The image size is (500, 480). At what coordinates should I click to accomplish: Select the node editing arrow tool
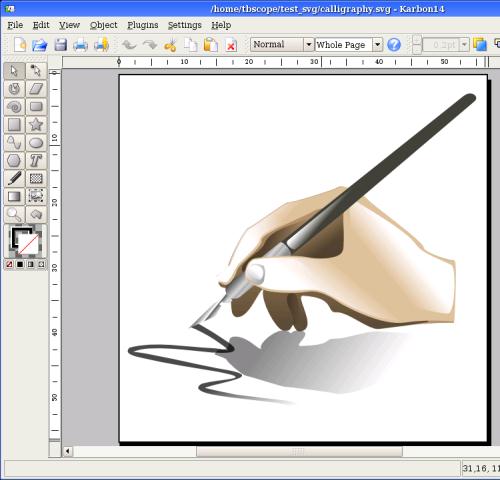coord(36,71)
